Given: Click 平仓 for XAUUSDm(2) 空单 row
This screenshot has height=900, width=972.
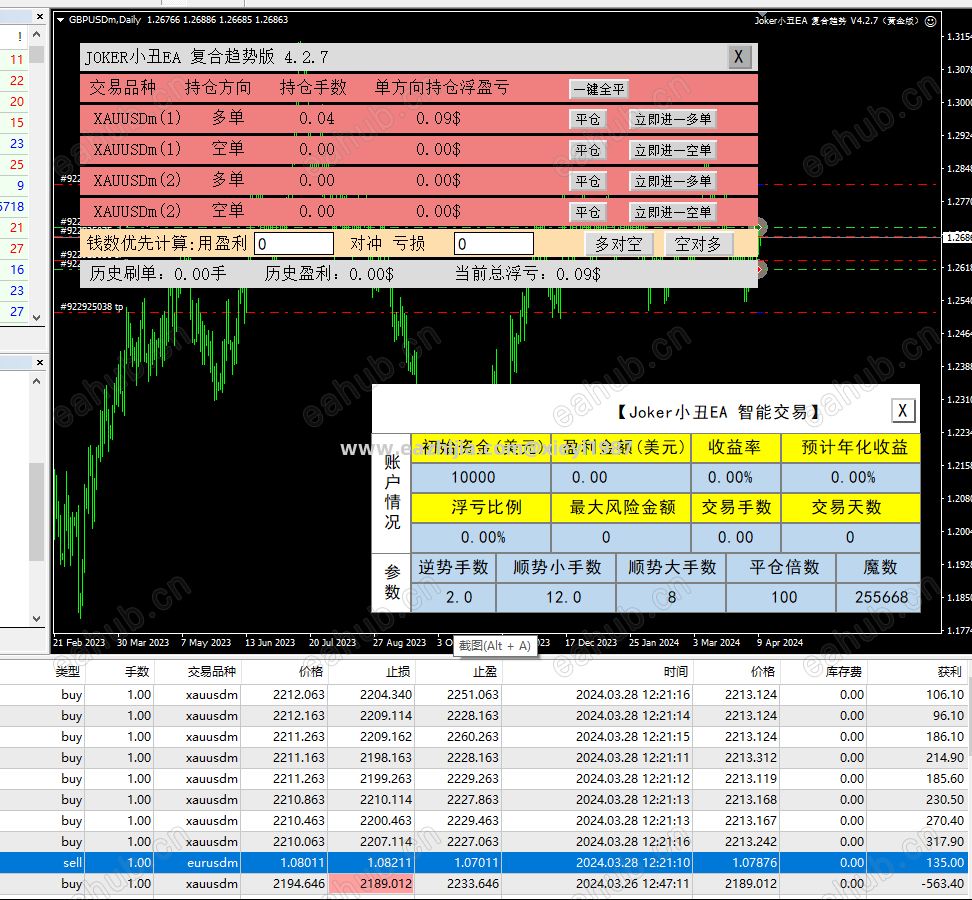Looking at the screenshot, I should (588, 212).
